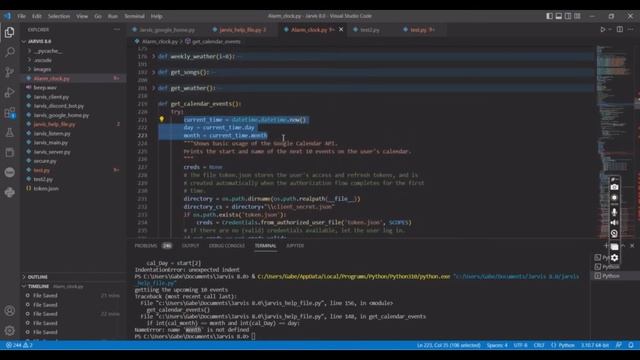Open Jarvis_main.py in the explorer
Screen dimensions: 640x360
[51, 143]
